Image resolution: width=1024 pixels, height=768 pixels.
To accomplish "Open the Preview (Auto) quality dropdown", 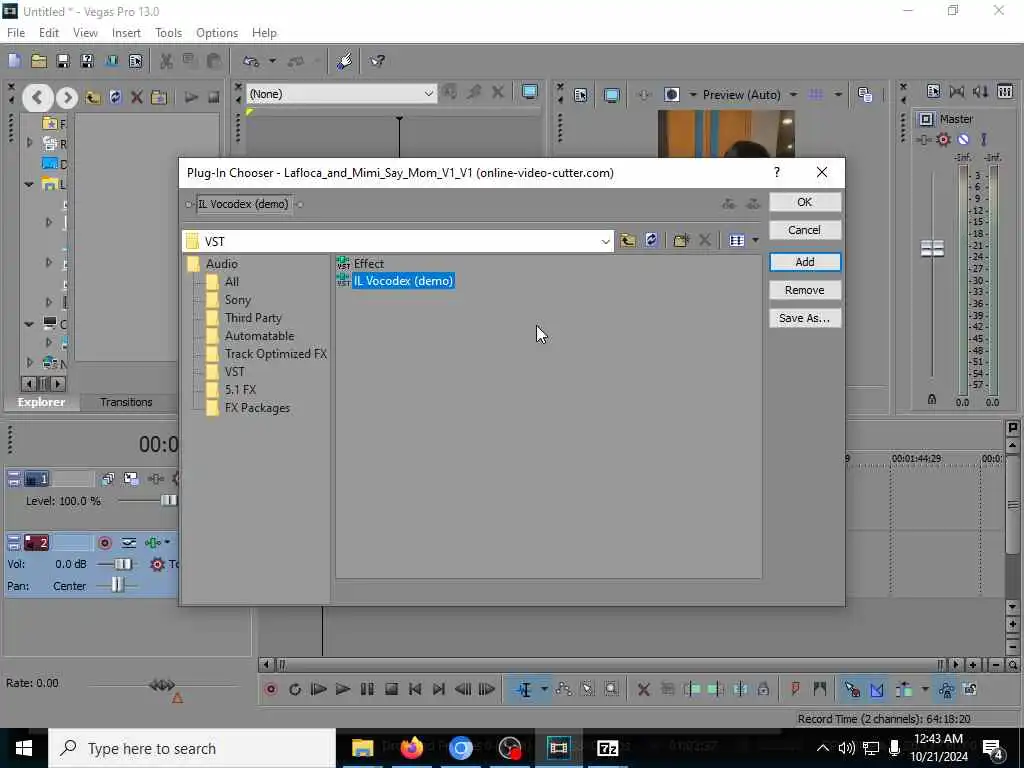I will (x=793, y=95).
